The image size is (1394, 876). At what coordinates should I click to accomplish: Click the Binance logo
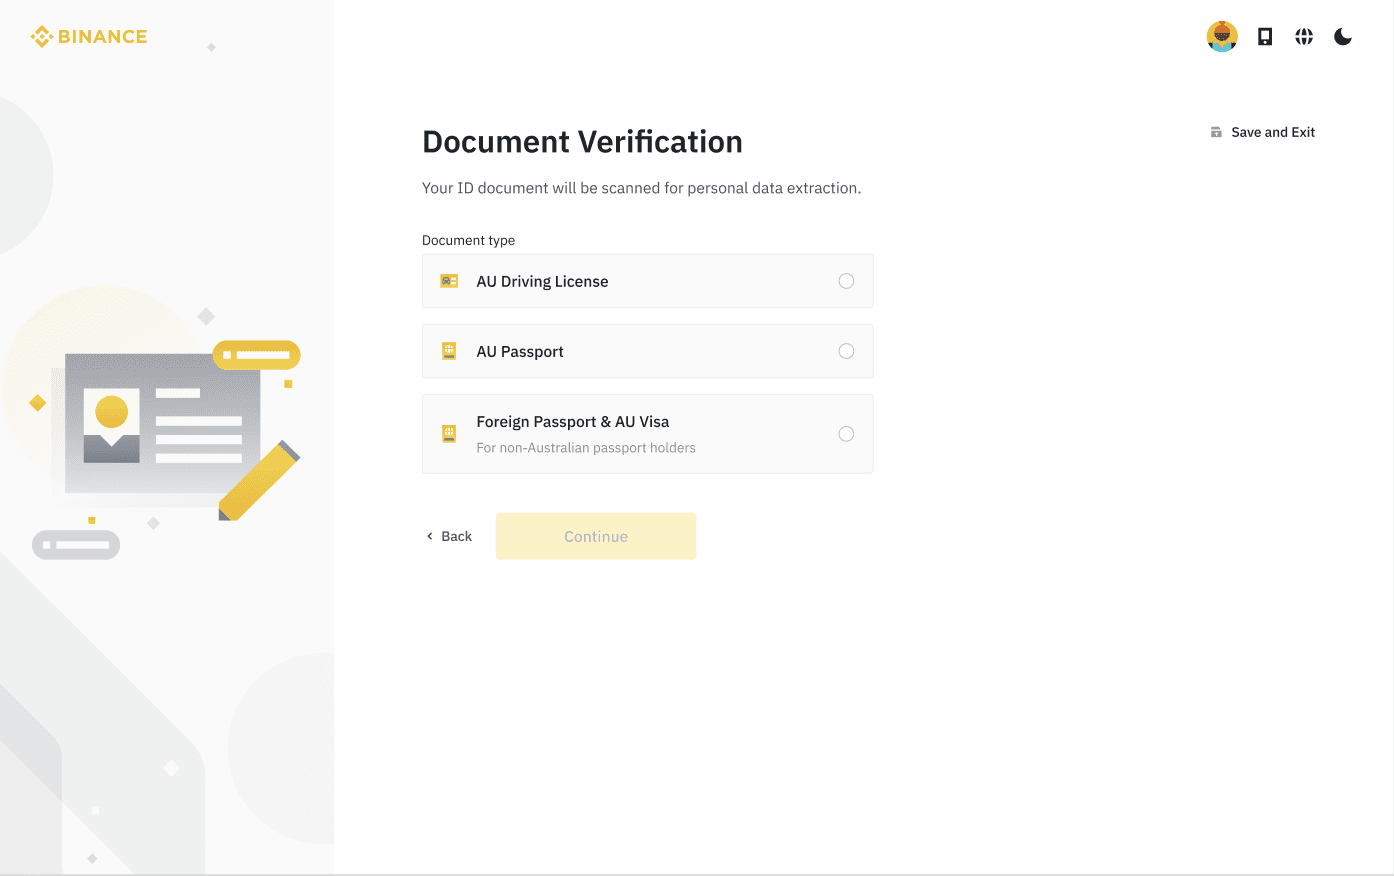89,37
